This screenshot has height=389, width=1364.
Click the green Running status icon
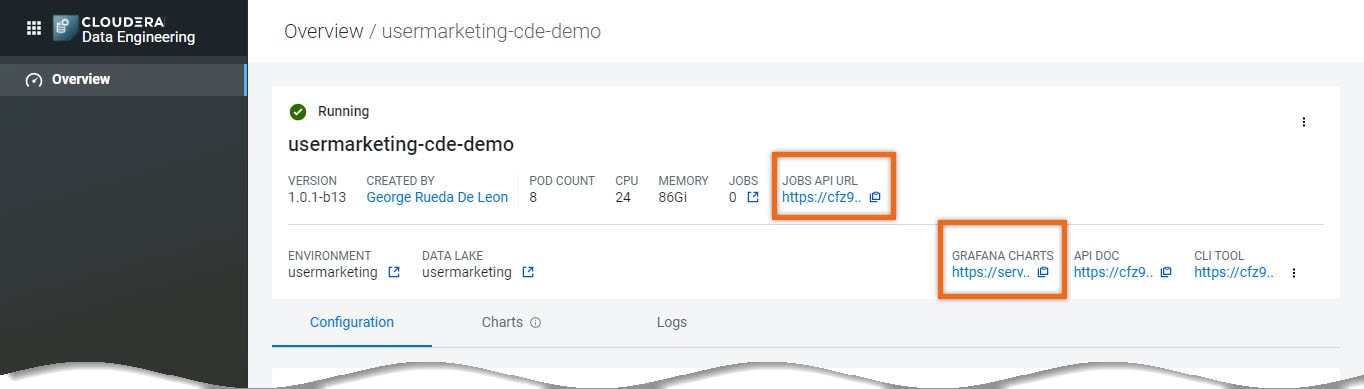coord(298,112)
